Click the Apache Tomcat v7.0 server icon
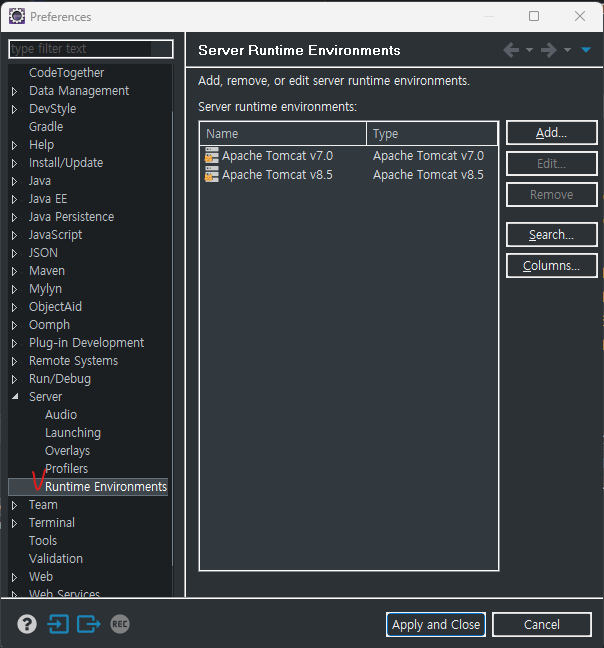The image size is (604, 648). 212,156
